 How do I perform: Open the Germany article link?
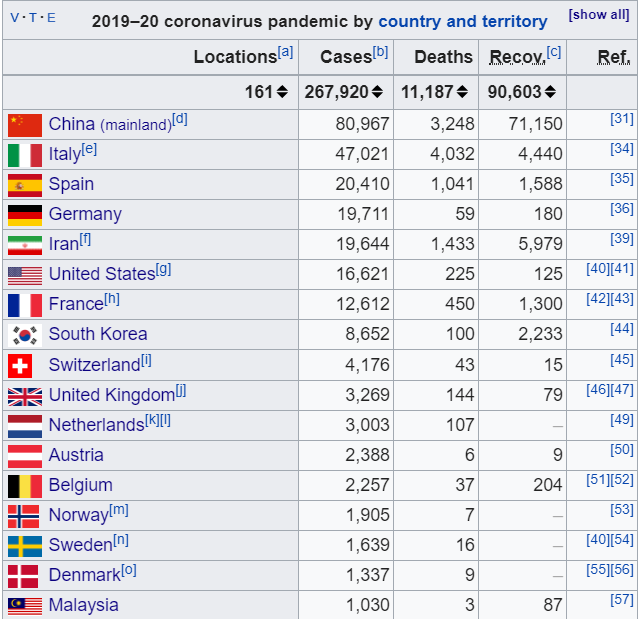click(85, 214)
